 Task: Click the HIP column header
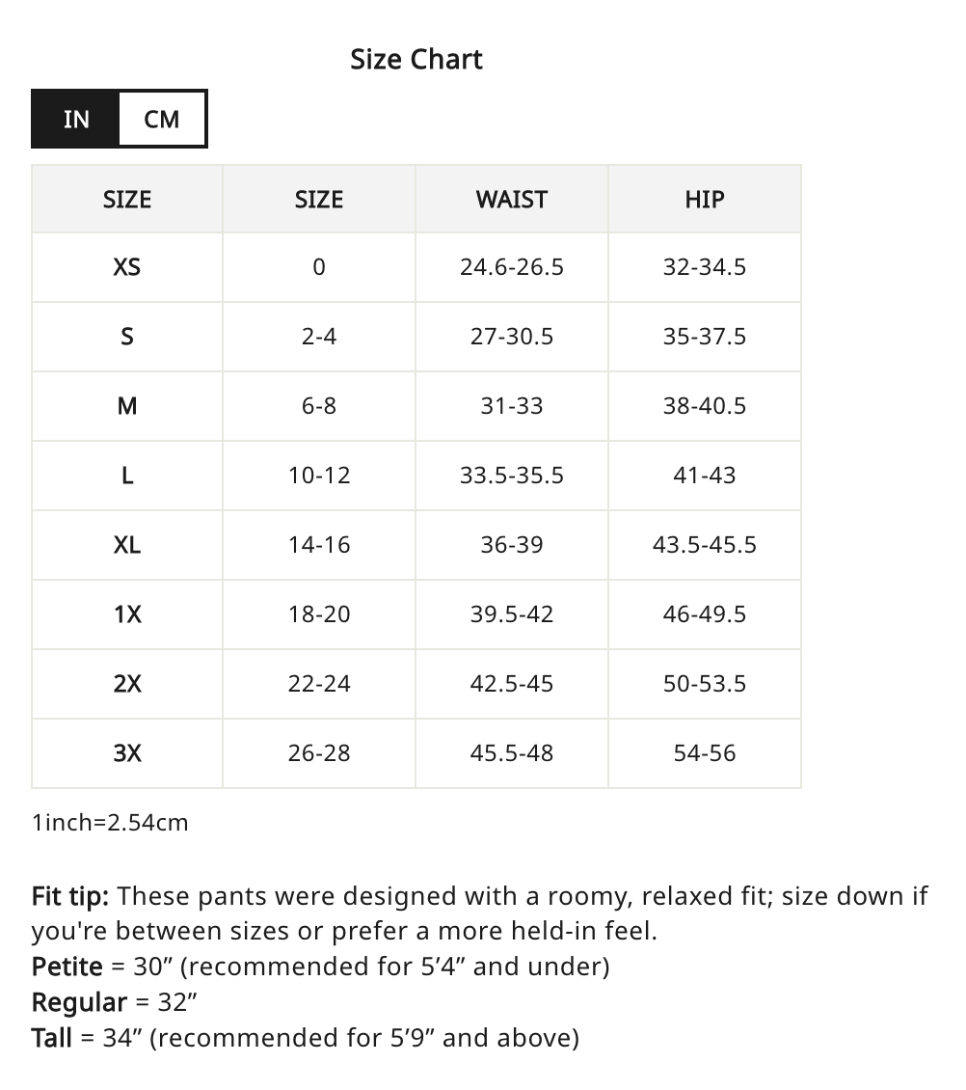704,199
